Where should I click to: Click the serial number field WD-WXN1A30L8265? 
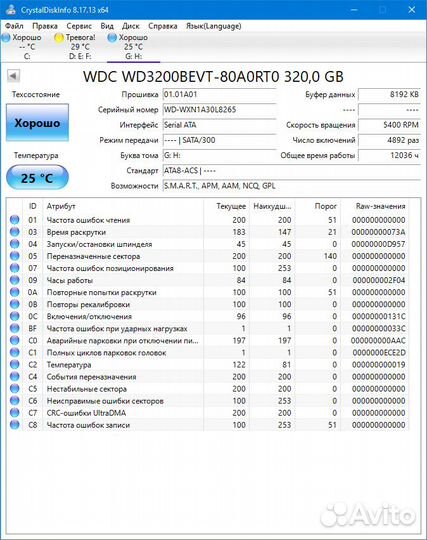219,110
